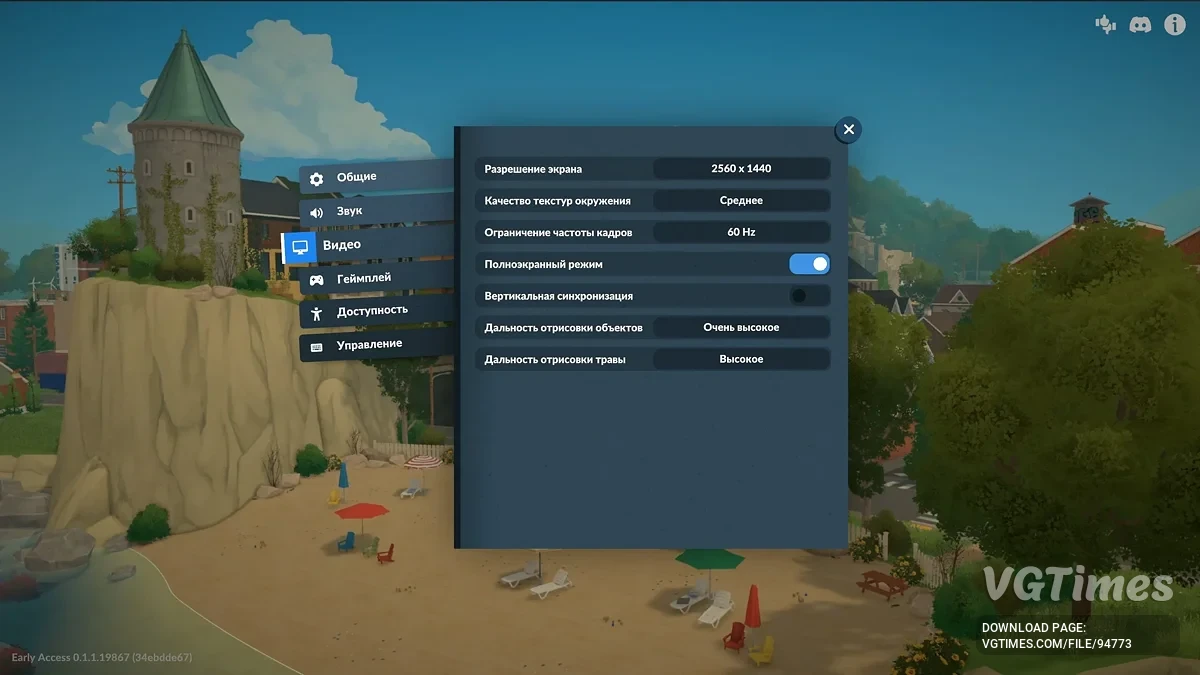Click the info circle icon

pyautogui.click(x=1175, y=25)
